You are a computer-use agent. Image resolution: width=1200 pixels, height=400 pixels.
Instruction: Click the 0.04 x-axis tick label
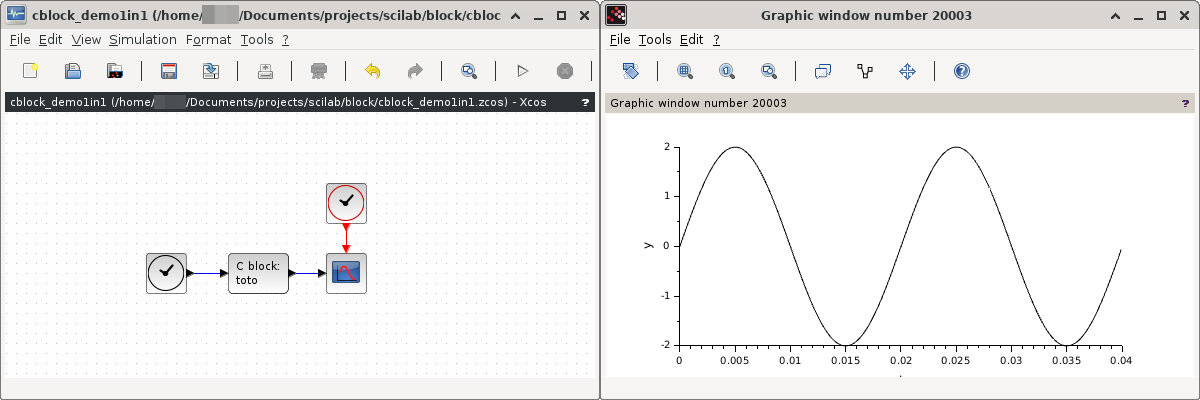tap(1121, 360)
